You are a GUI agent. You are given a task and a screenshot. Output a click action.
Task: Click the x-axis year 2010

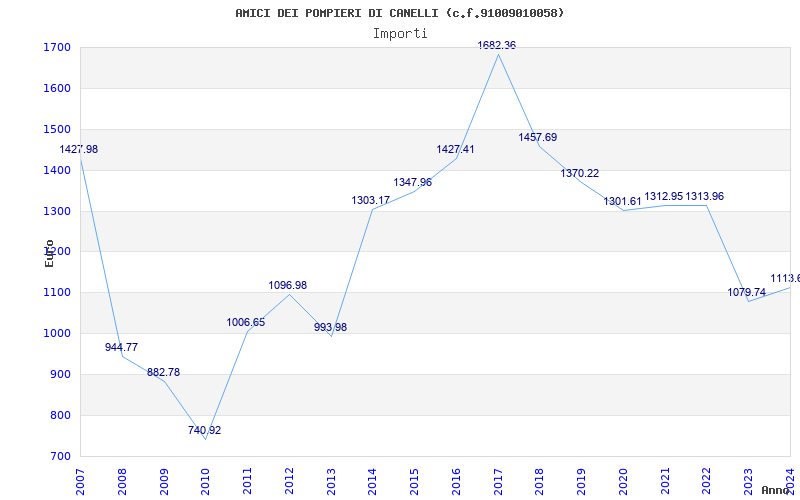[206, 482]
